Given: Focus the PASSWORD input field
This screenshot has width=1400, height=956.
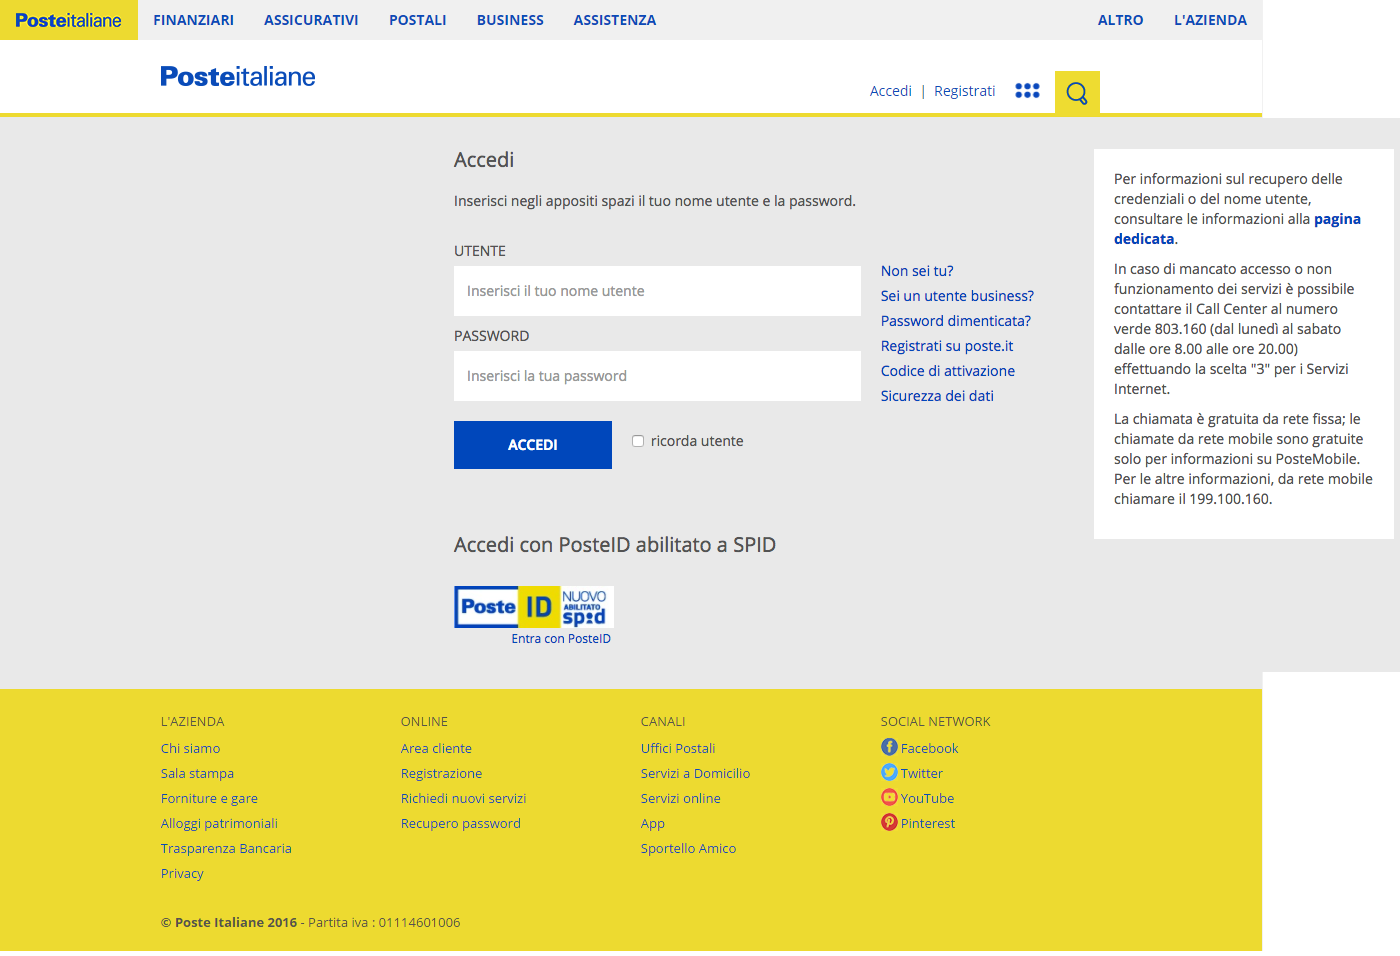Looking at the screenshot, I should pos(657,376).
